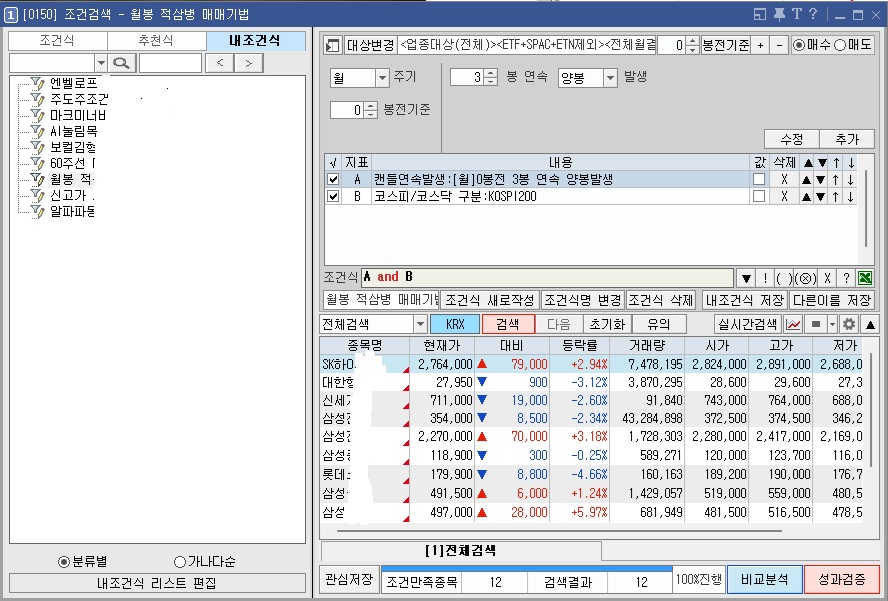Click the magnifier search icon in left panel
Viewport: 888px width, 601px height.
coord(122,63)
